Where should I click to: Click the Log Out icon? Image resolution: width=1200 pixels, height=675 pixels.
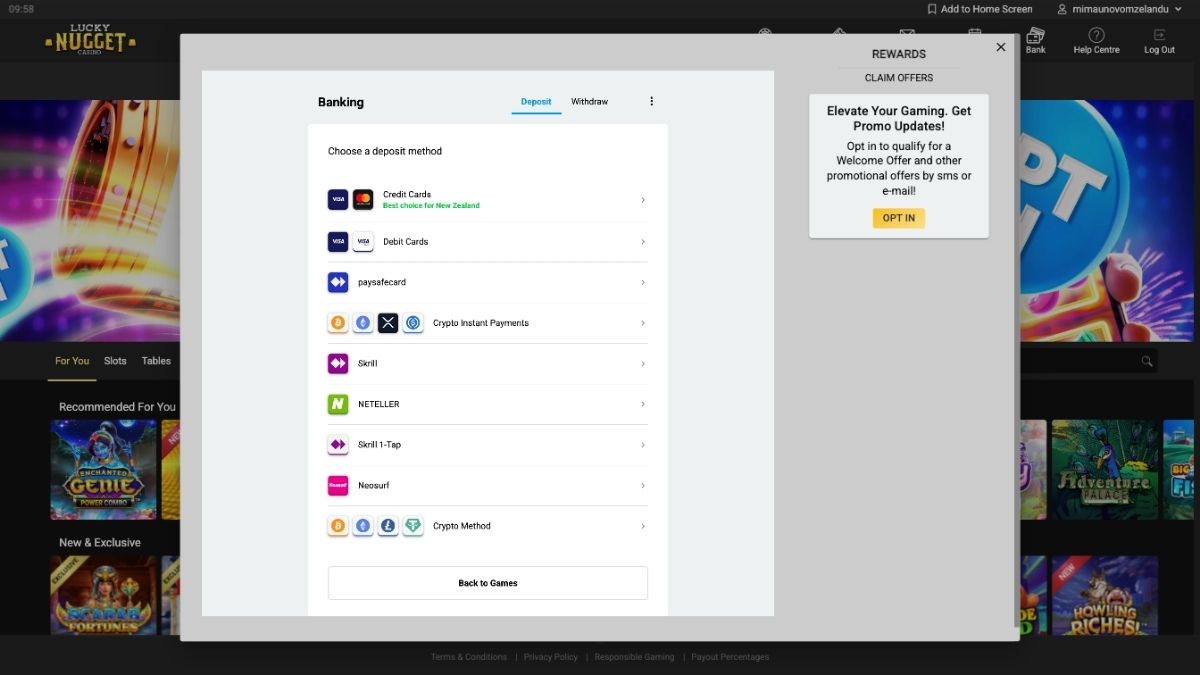tap(1160, 35)
